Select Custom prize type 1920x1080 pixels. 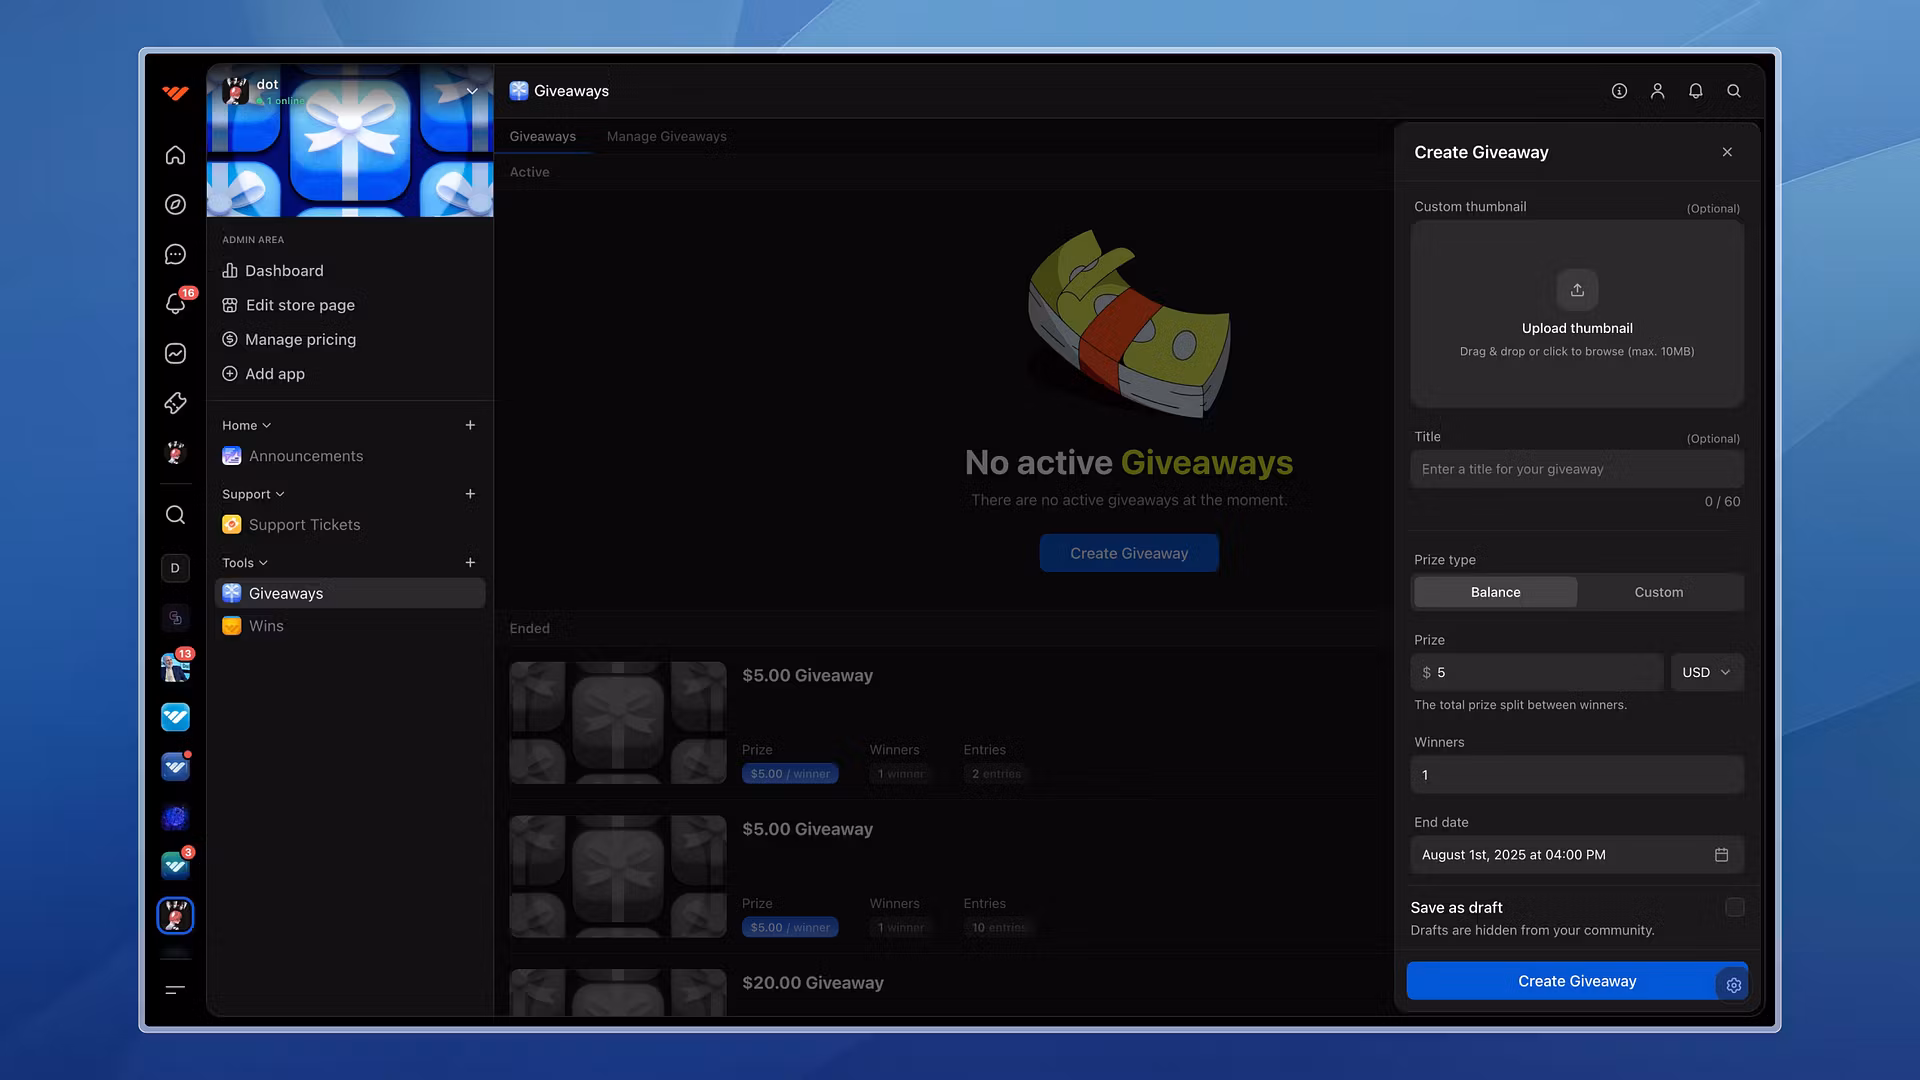click(x=1658, y=592)
